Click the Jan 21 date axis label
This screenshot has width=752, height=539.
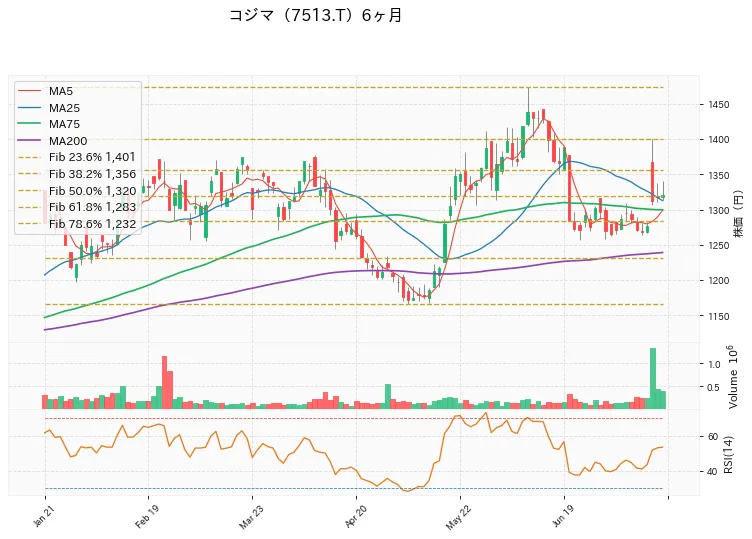point(43,517)
